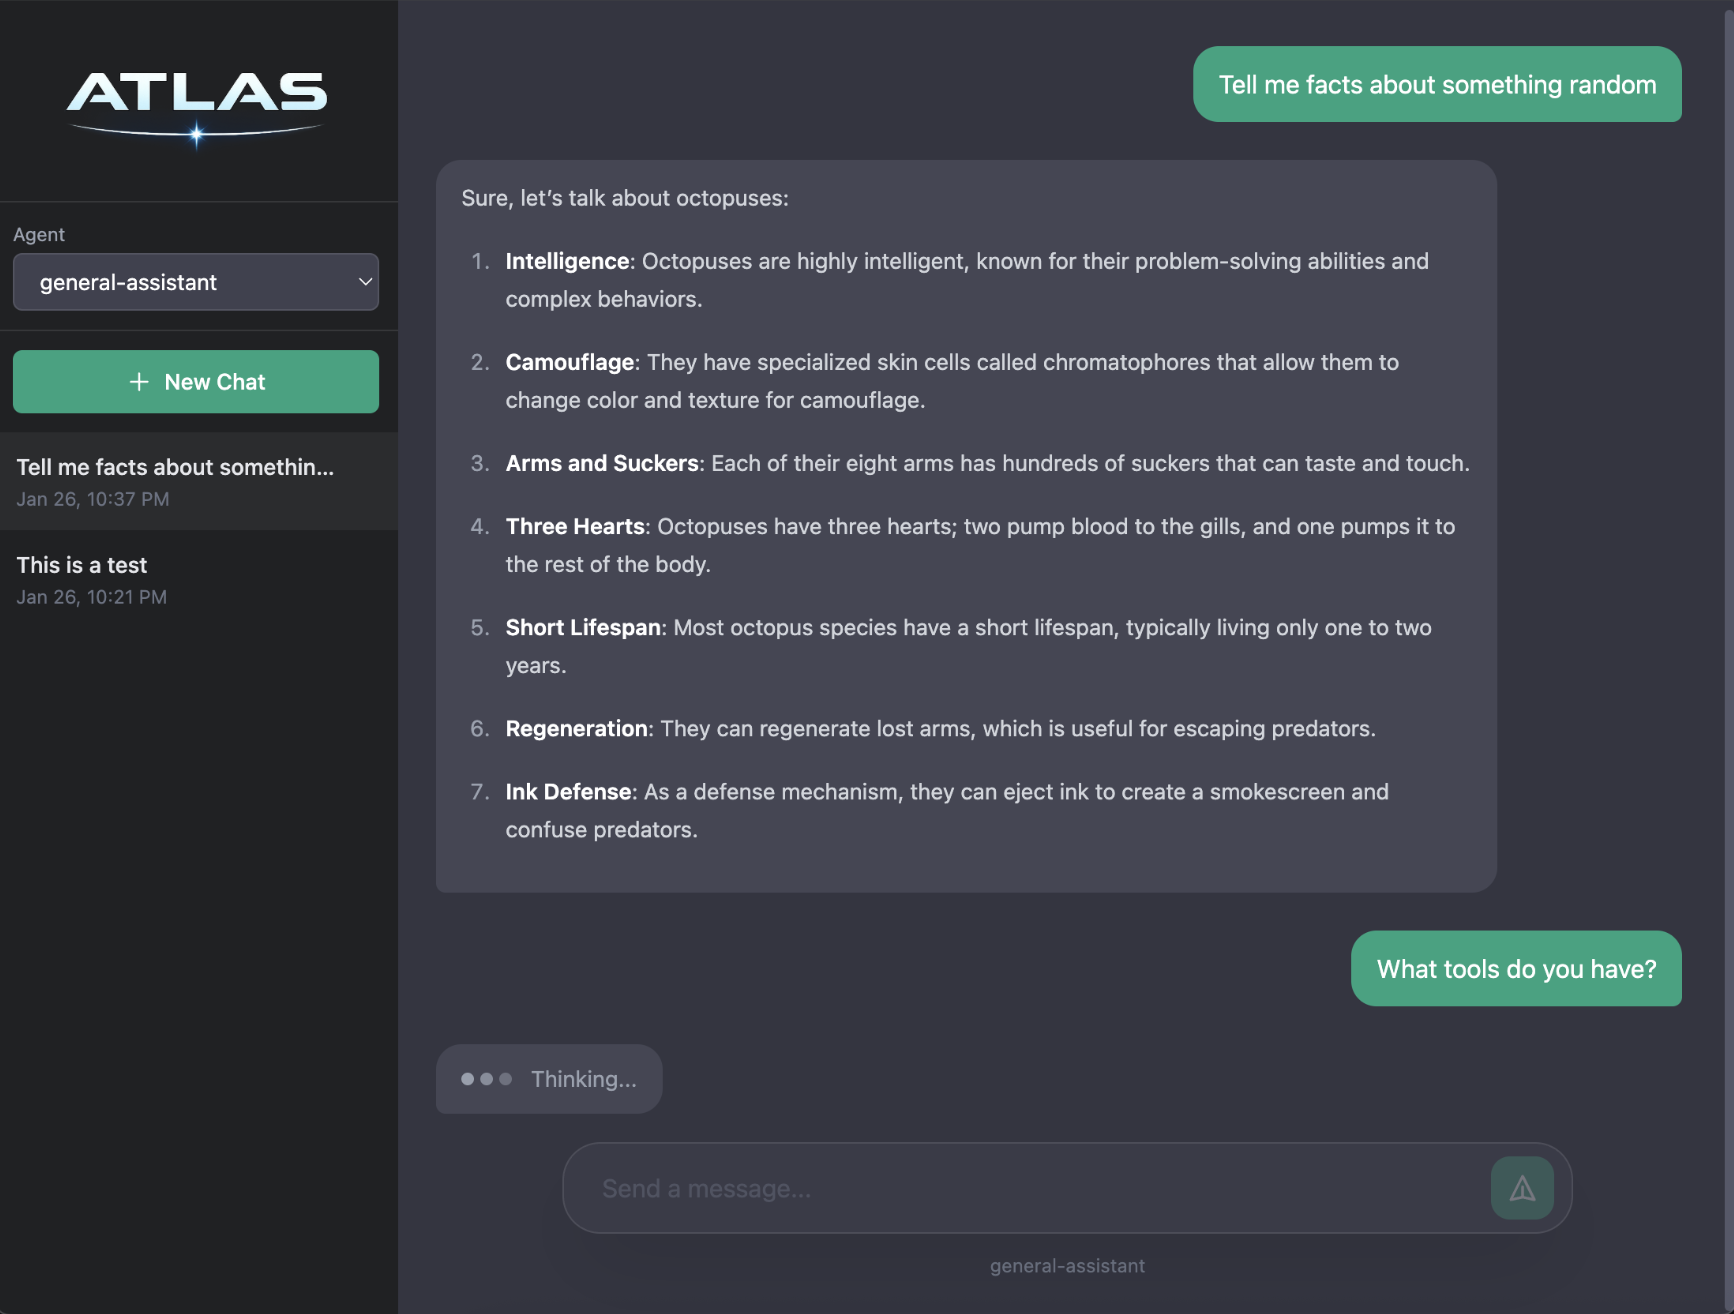The height and width of the screenshot is (1314, 1734).
Task: Click the 'Tell me facts about something random' bubble
Action: pos(1437,85)
